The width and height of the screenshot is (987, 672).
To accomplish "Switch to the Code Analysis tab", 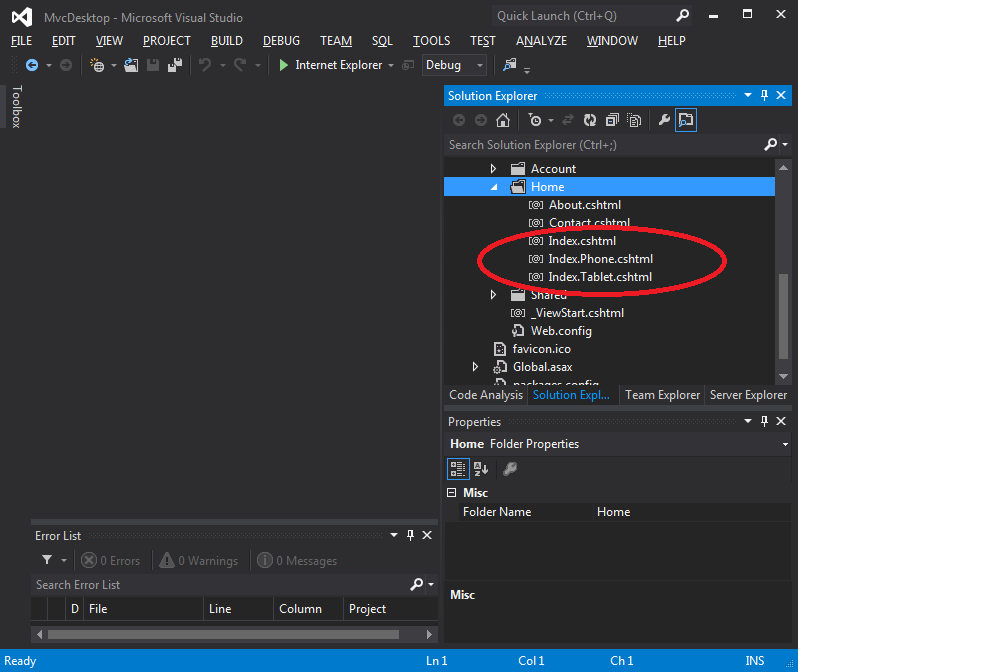I will tap(486, 395).
